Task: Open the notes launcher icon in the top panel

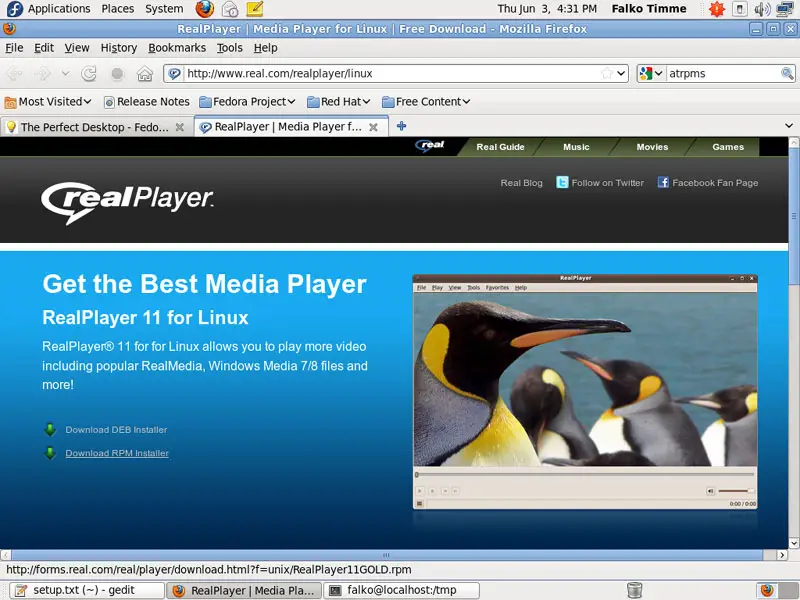Action: 255,9
